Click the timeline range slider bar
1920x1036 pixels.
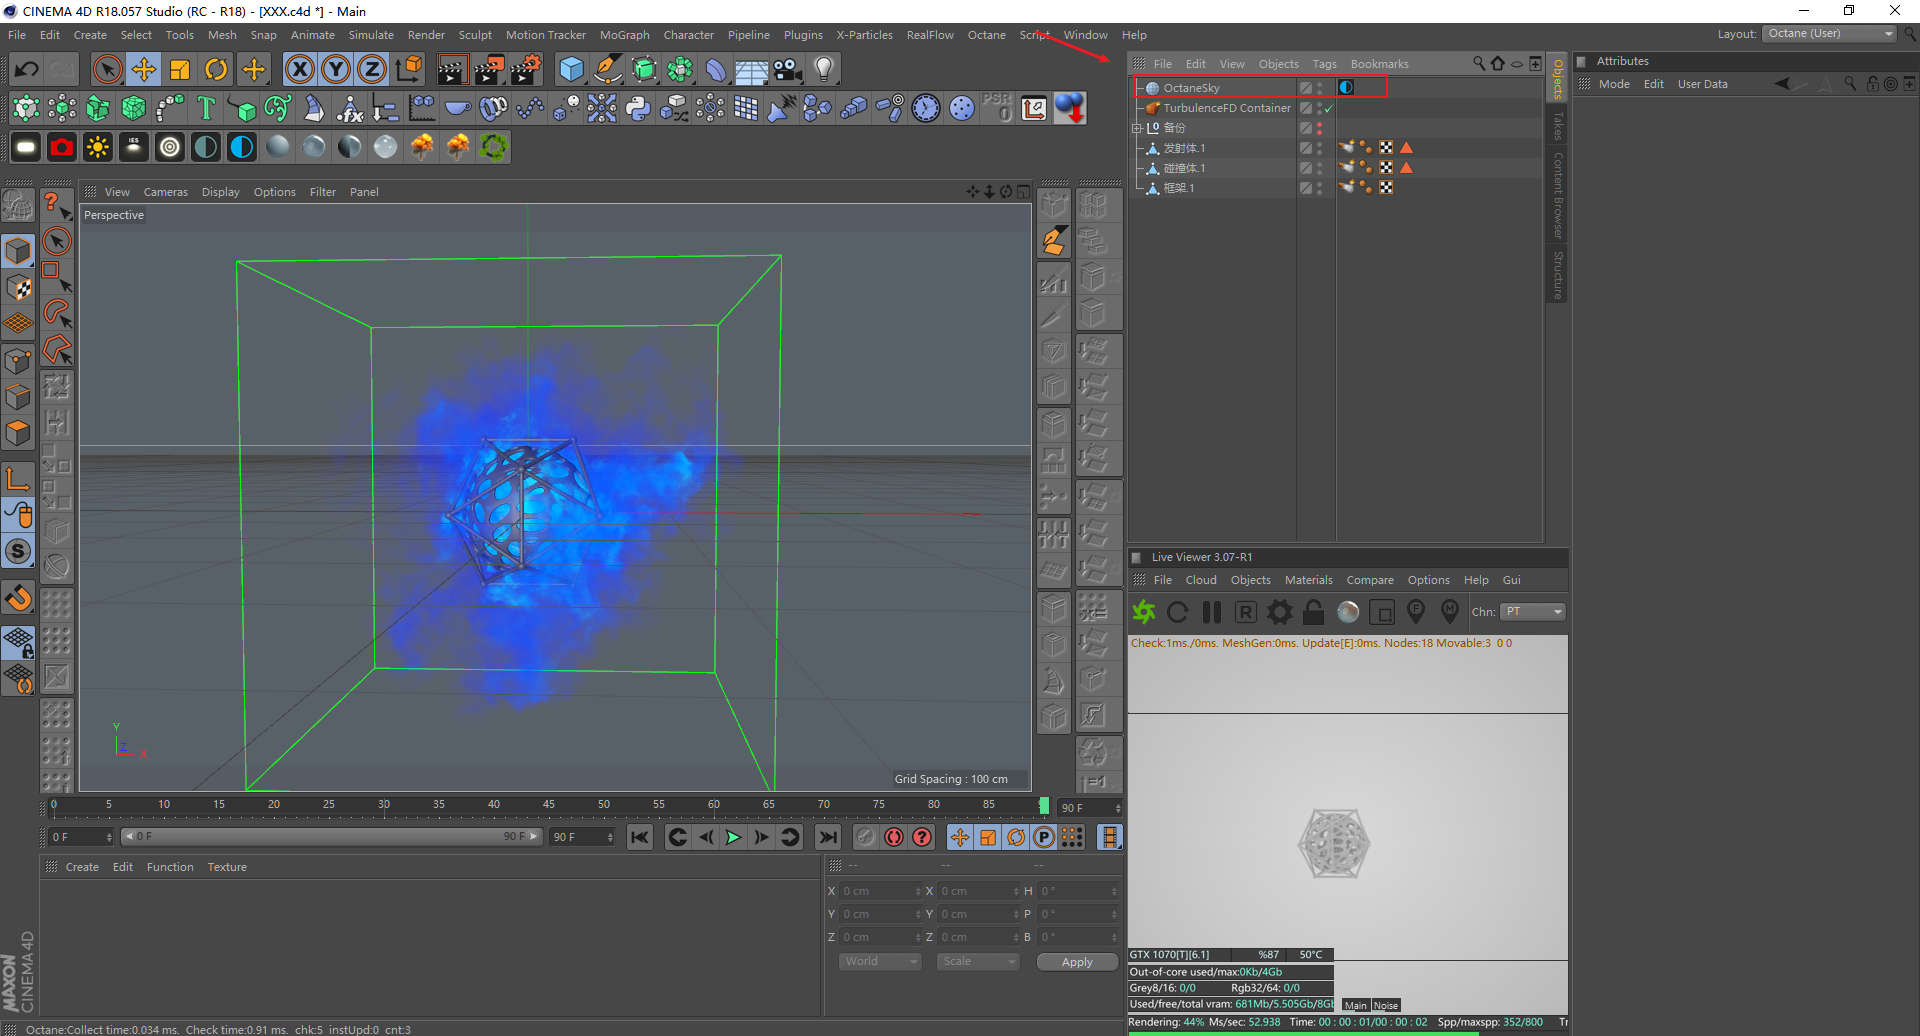click(331, 836)
